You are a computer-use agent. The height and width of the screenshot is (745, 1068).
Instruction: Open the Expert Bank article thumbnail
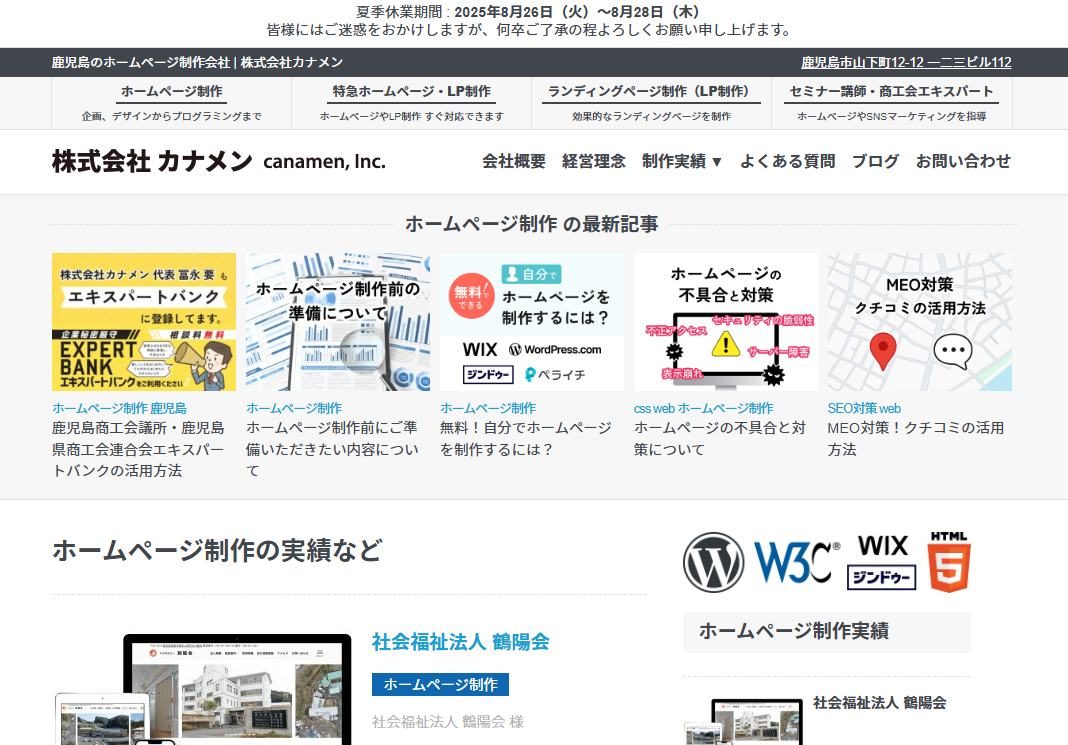[x=144, y=322]
